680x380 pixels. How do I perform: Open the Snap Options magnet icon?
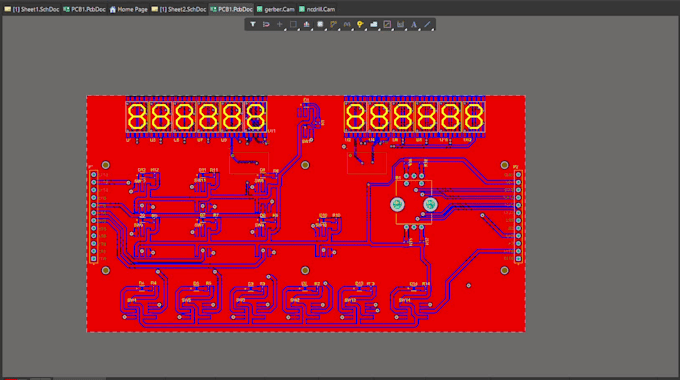(x=266, y=24)
